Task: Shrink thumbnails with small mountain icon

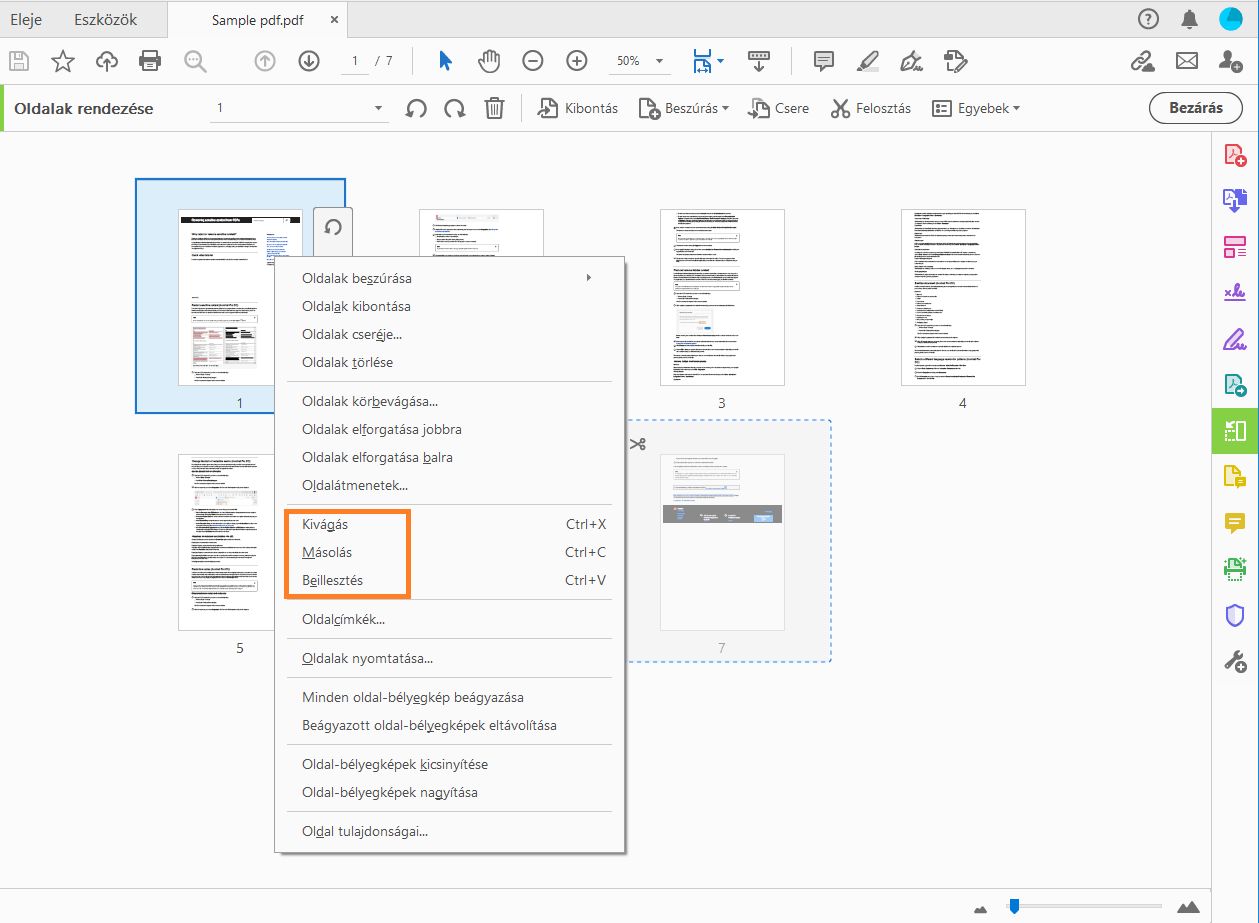Action: pyautogui.click(x=981, y=908)
